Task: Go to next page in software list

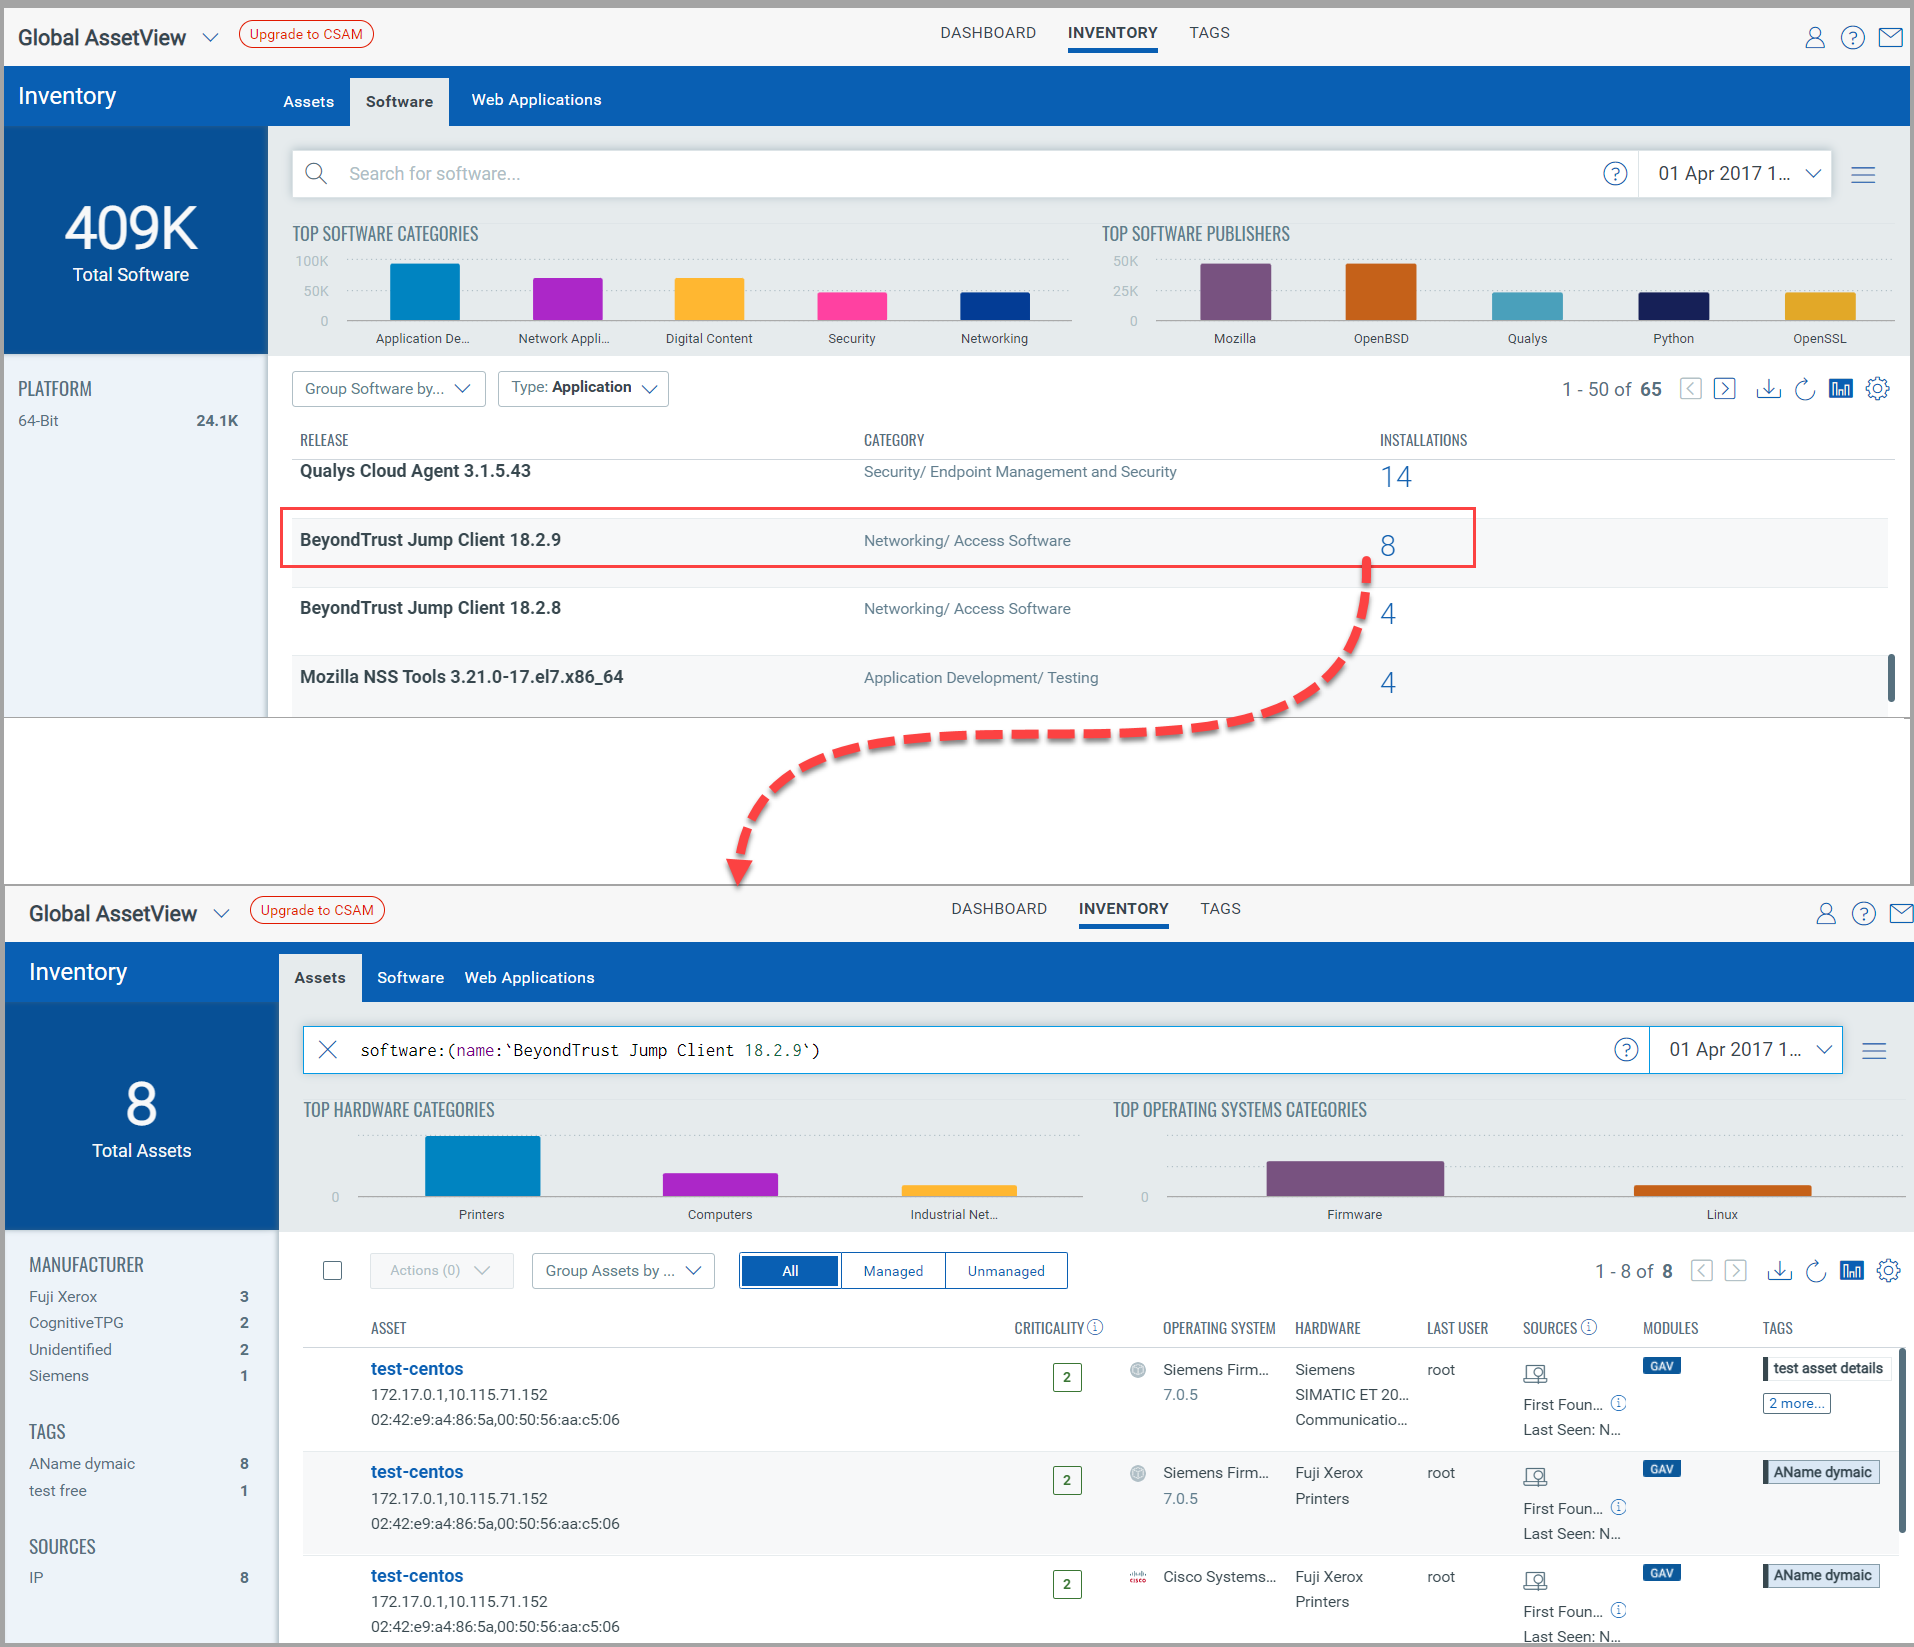Action: pos(1725,389)
